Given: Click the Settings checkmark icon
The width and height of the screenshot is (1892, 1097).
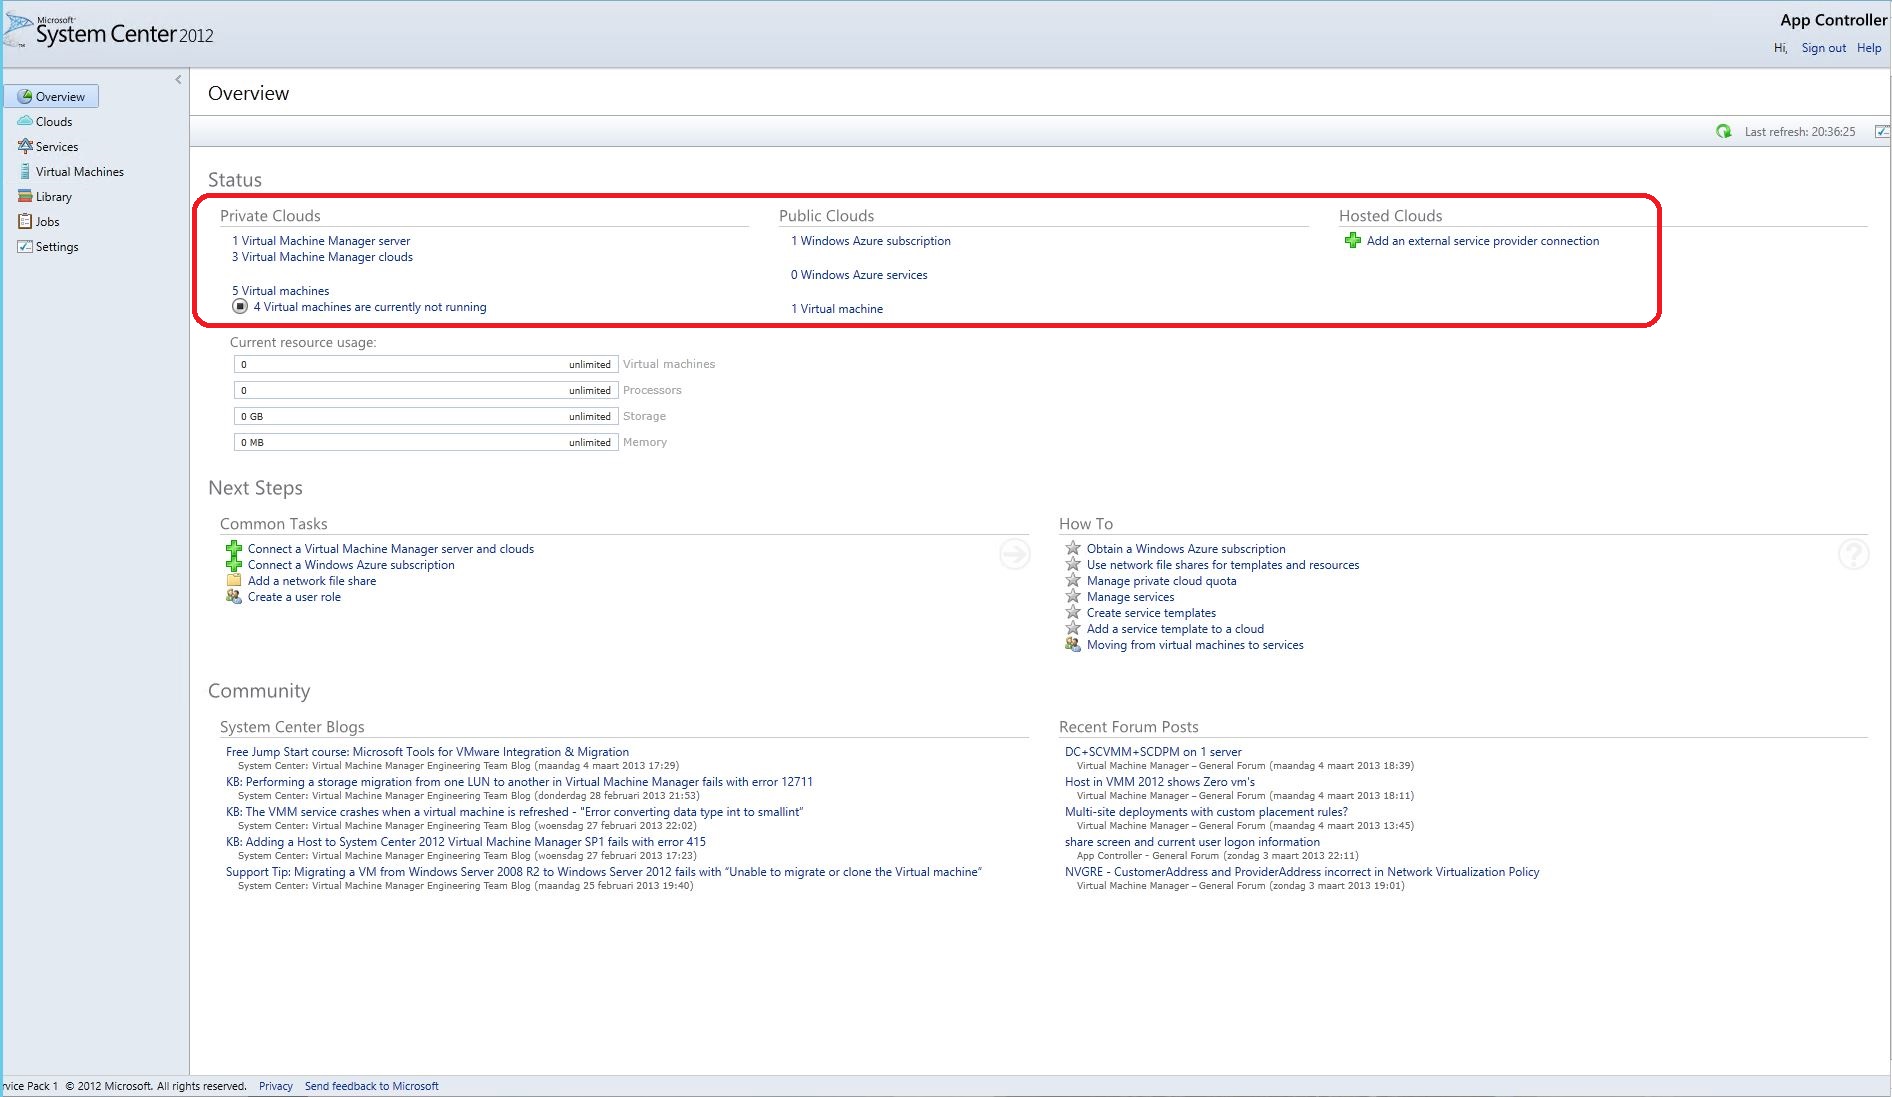Looking at the screenshot, I should (x=25, y=246).
